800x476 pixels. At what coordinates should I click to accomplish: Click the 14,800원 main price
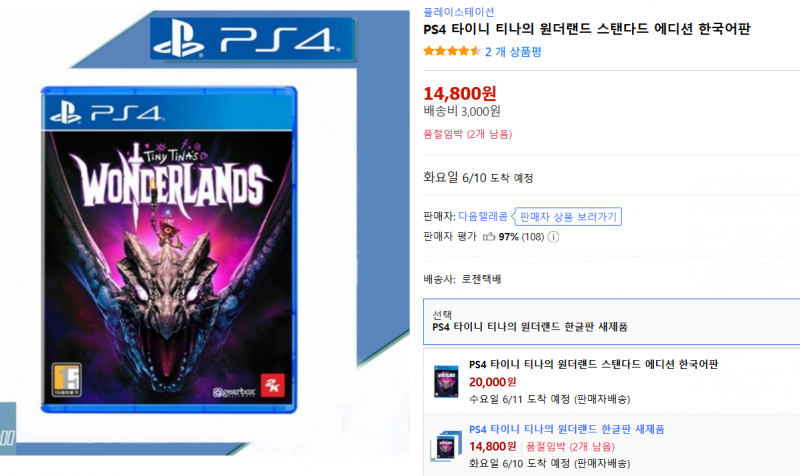pos(460,93)
